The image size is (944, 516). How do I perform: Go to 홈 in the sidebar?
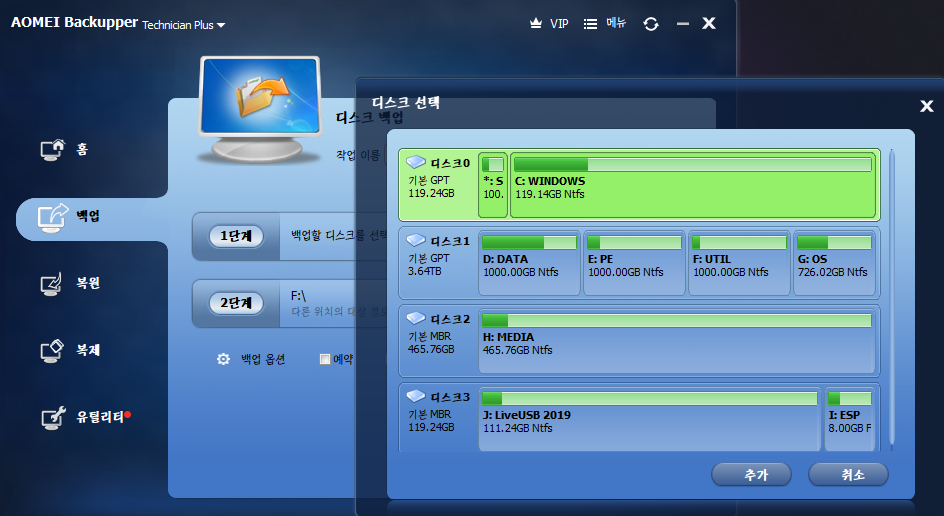[64, 149]
